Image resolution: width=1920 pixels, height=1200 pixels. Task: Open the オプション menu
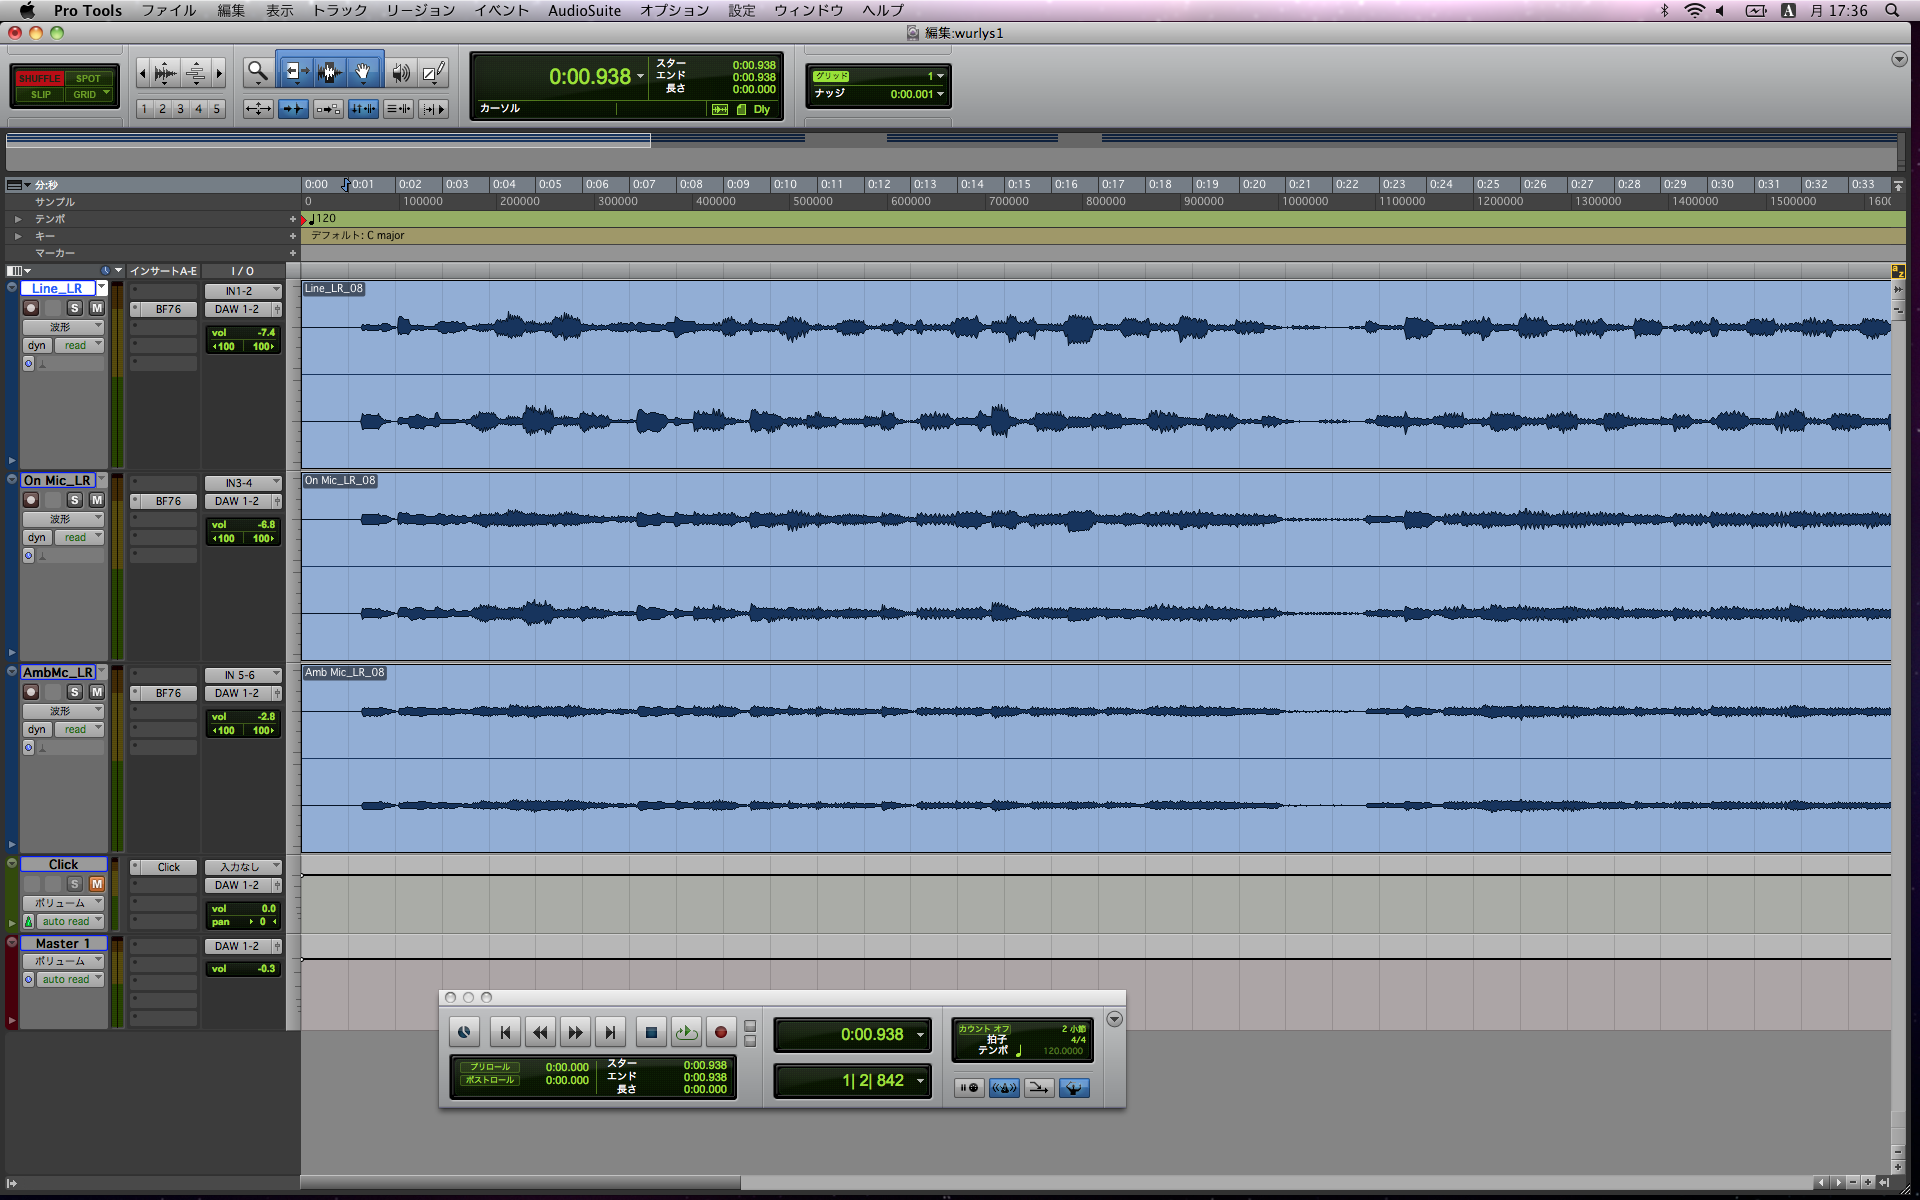click(x=675, y=10)
